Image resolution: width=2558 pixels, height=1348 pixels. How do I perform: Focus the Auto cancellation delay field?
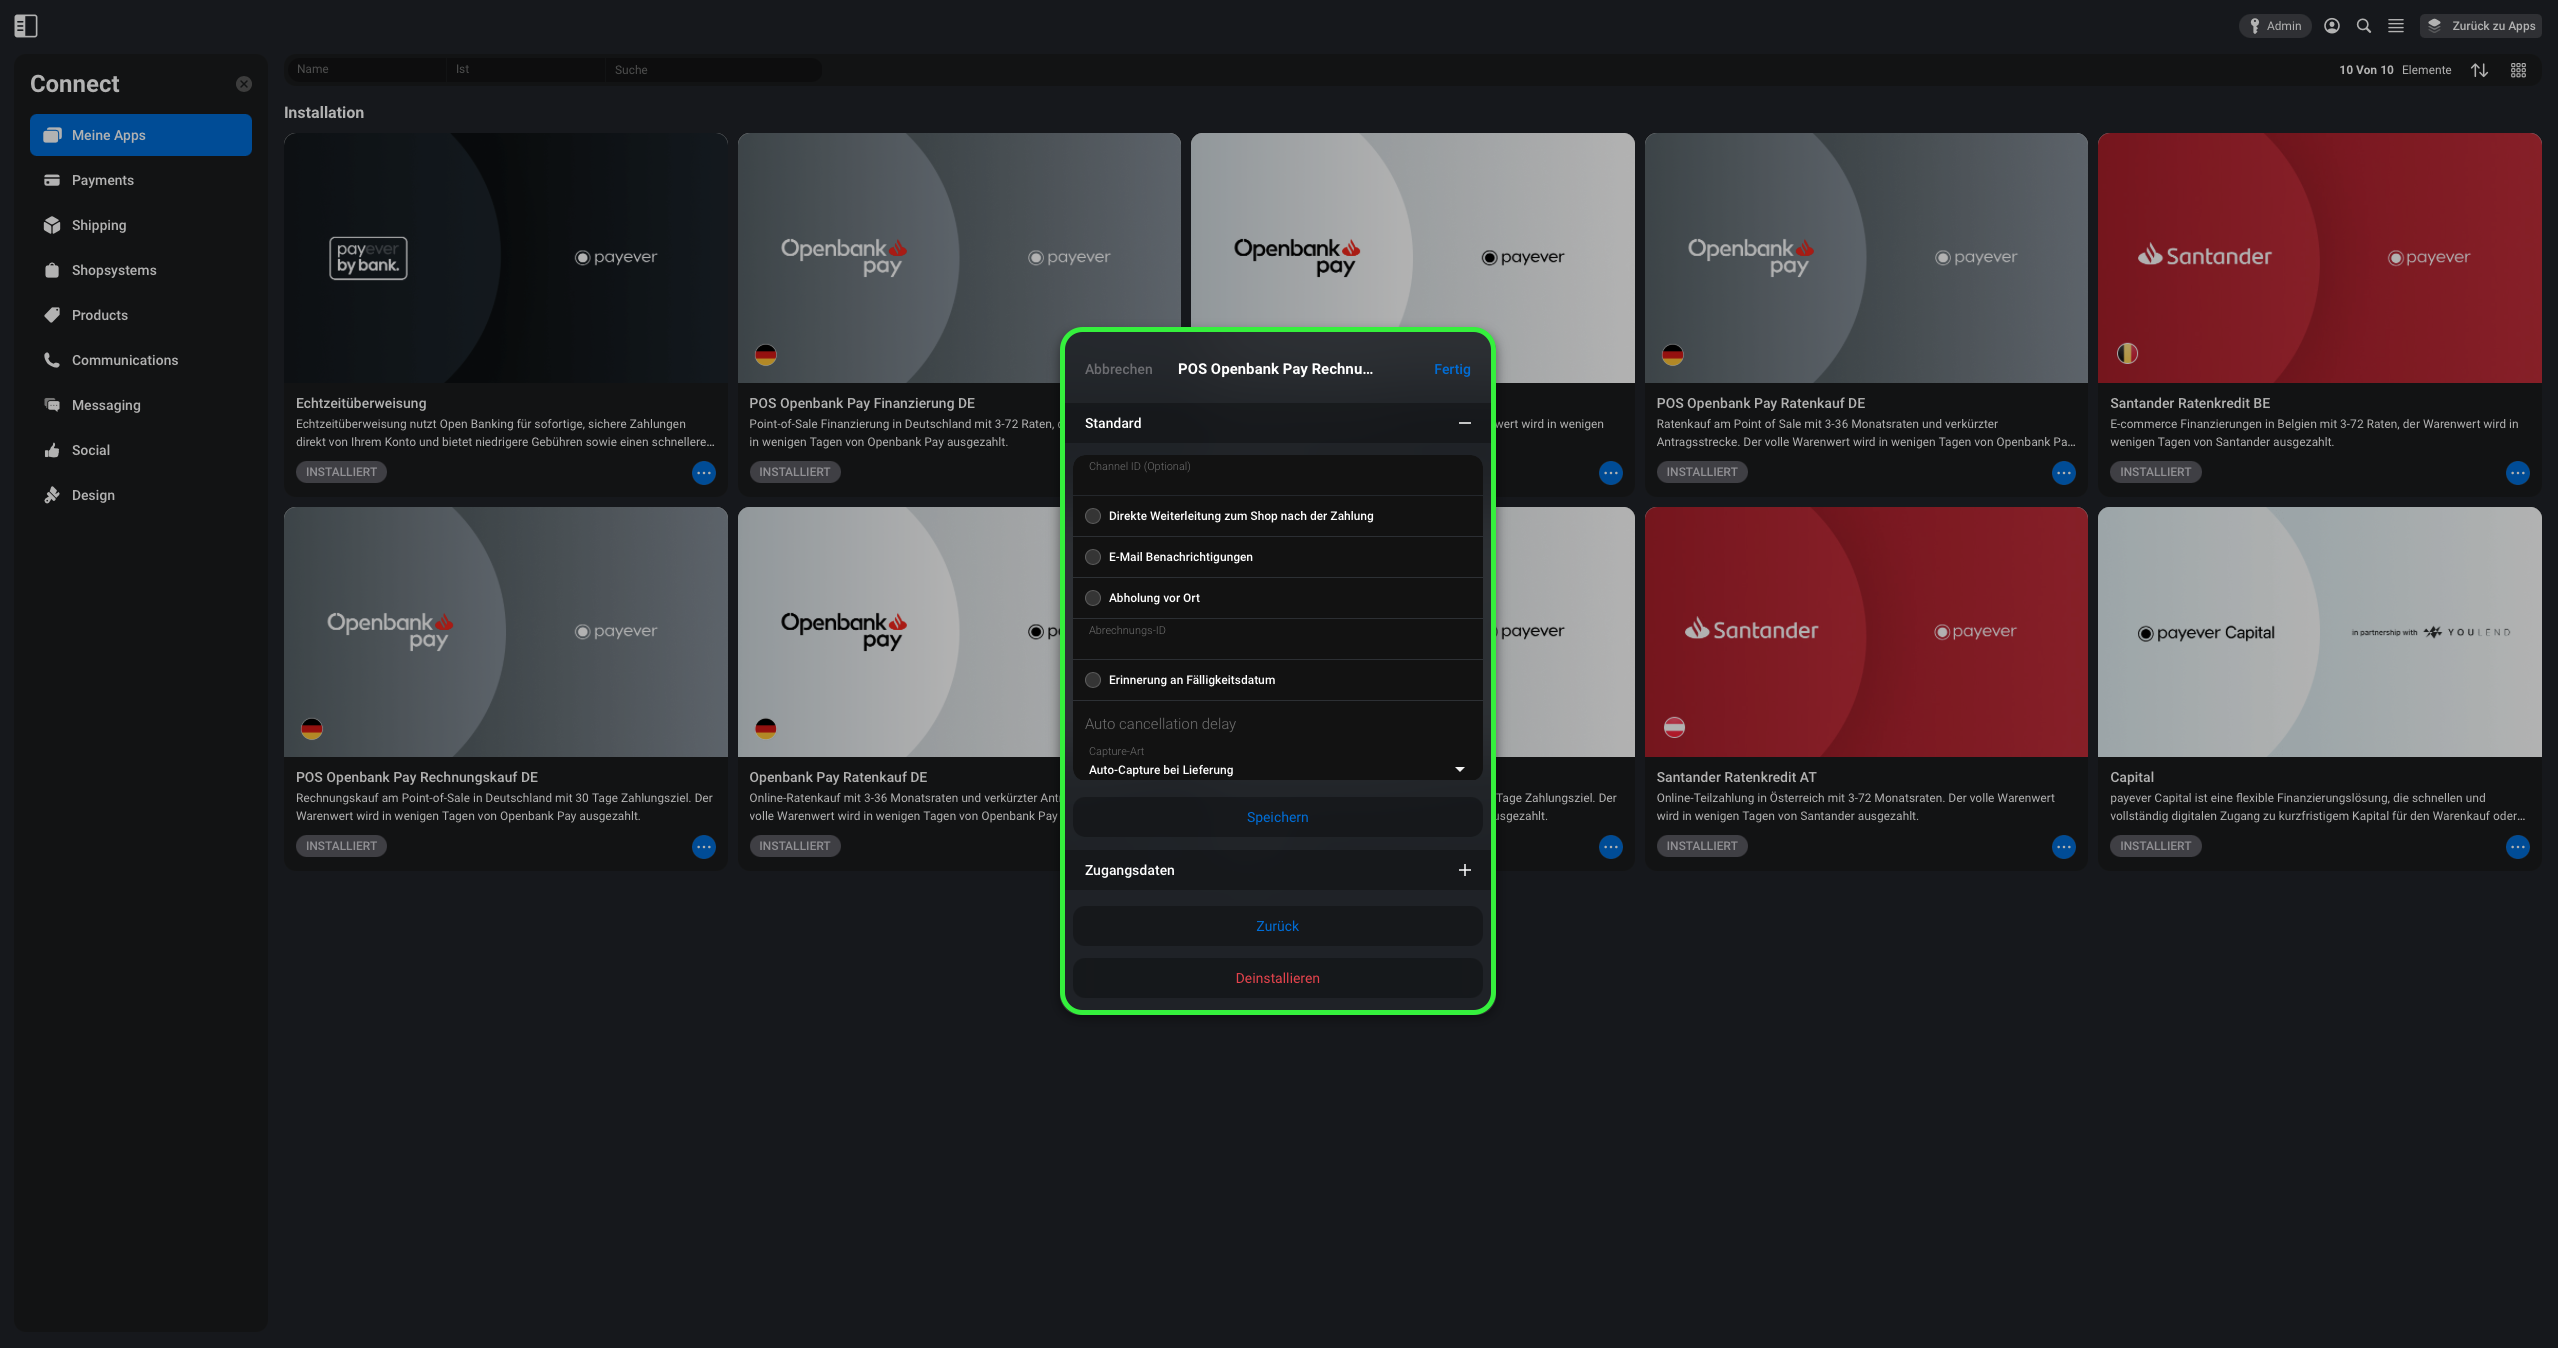[1278, 723]
